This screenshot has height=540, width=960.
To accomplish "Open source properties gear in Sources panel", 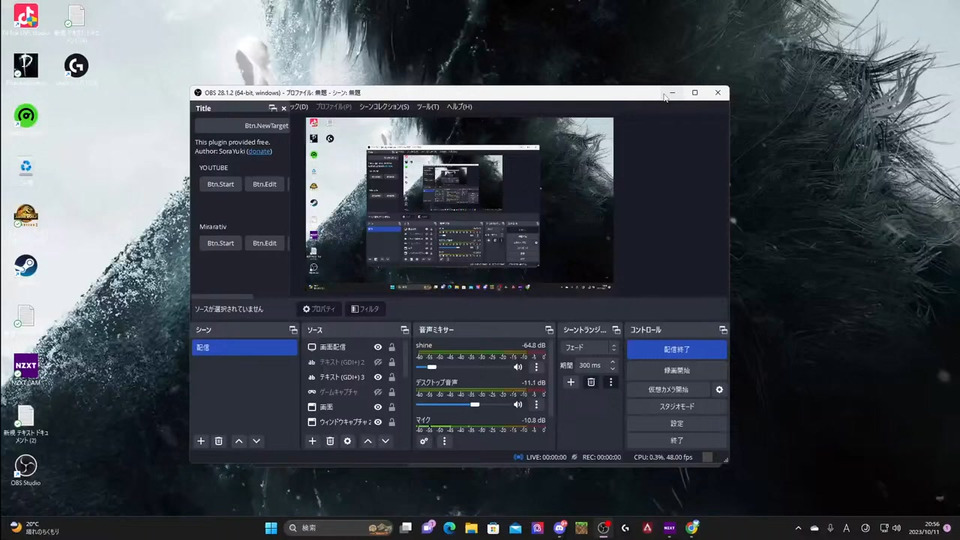I will (x=348, y=441).
